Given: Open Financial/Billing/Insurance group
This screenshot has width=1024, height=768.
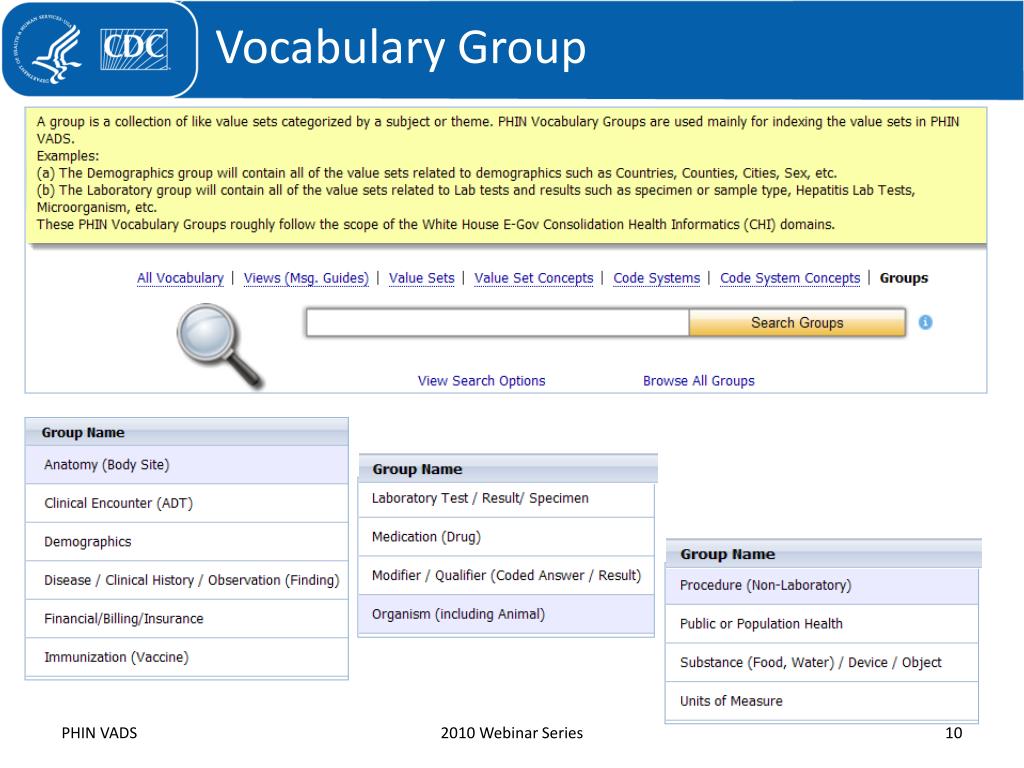Looking at the screenshot, I should pos(187,619).
